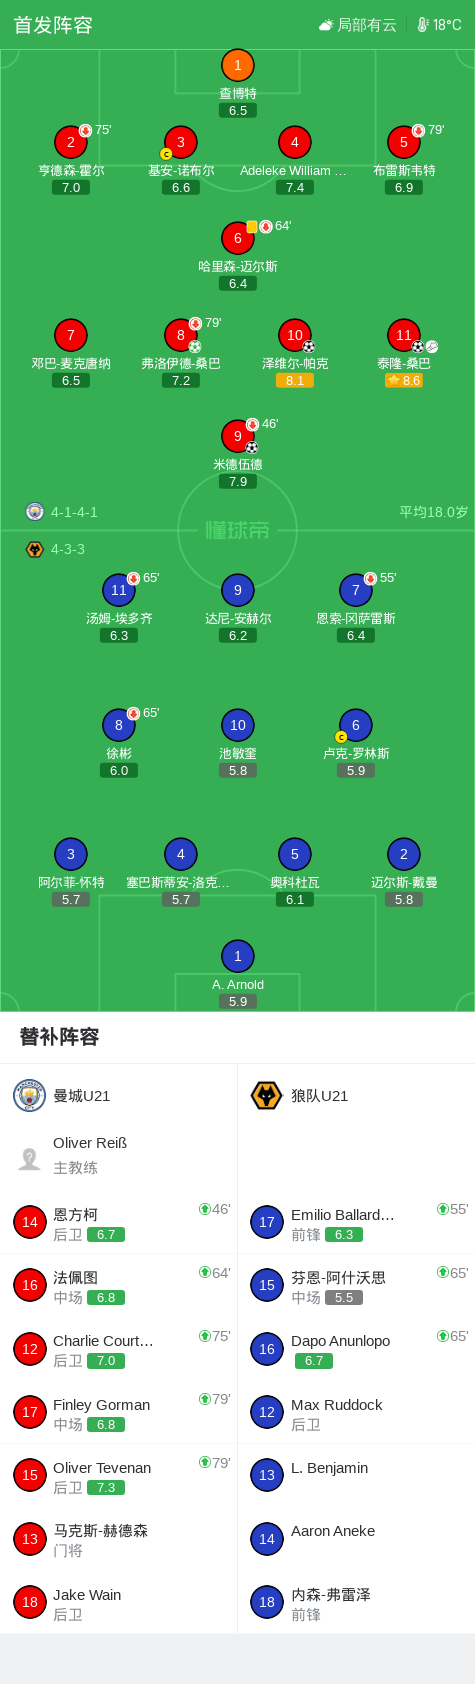Open goalkeeper A. Arnold's player icon

[237, 956]
